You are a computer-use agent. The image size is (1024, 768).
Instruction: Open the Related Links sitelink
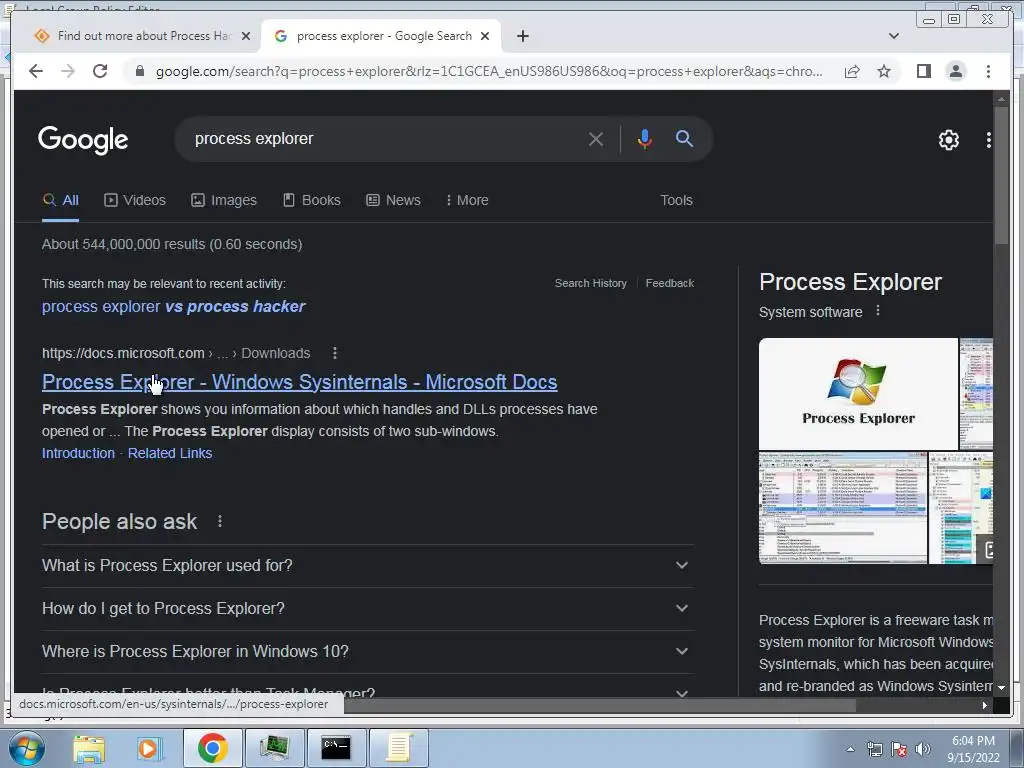coord(170,453)
